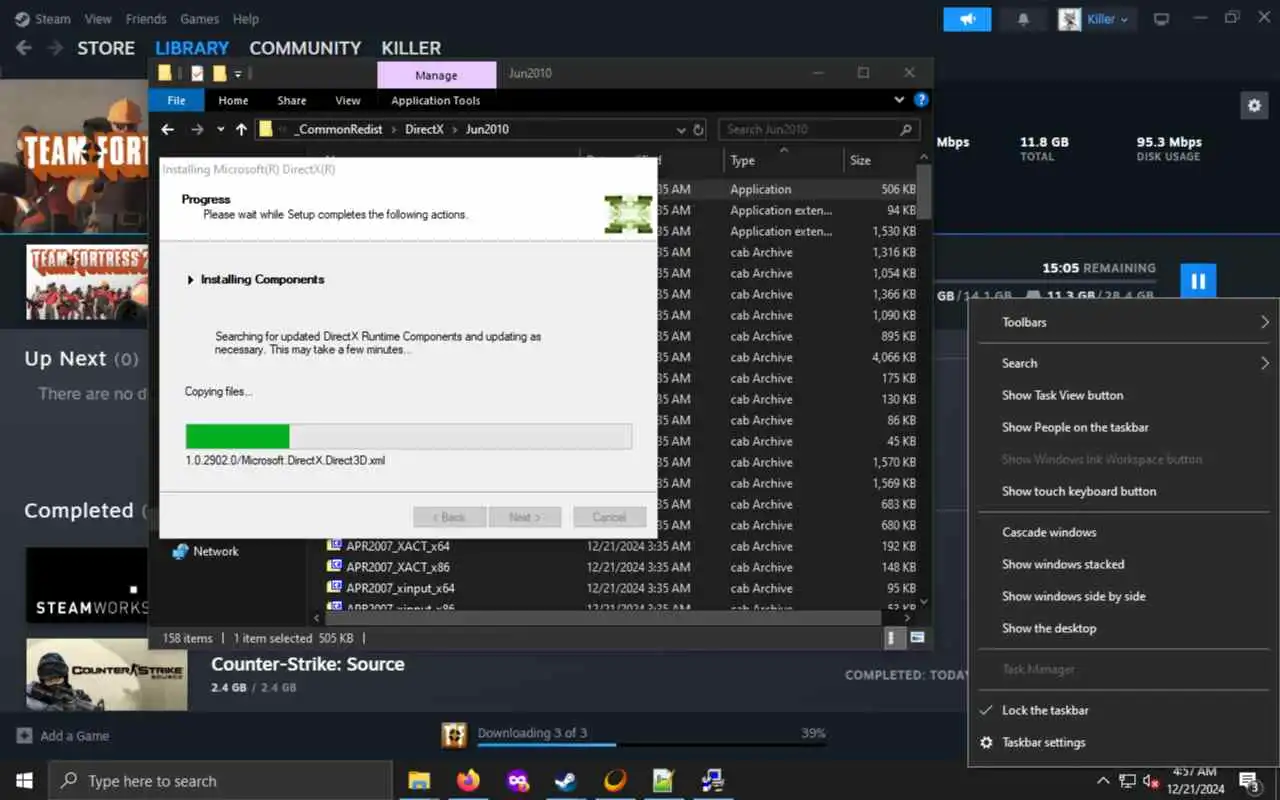Launch Firefox from the taskbar
The width and height of the screenshot is (1280, 800).
click(x=468, y=781)
